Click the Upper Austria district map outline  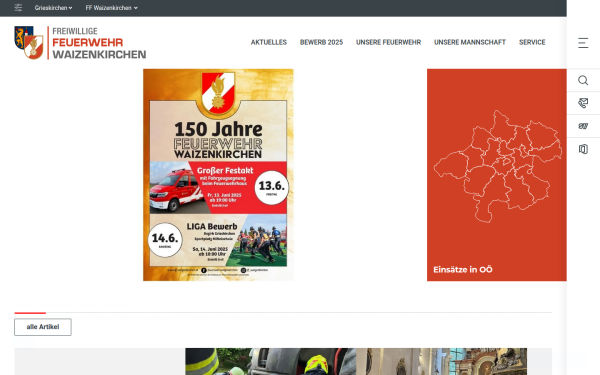pyautogui.click(x=497, y=166)
